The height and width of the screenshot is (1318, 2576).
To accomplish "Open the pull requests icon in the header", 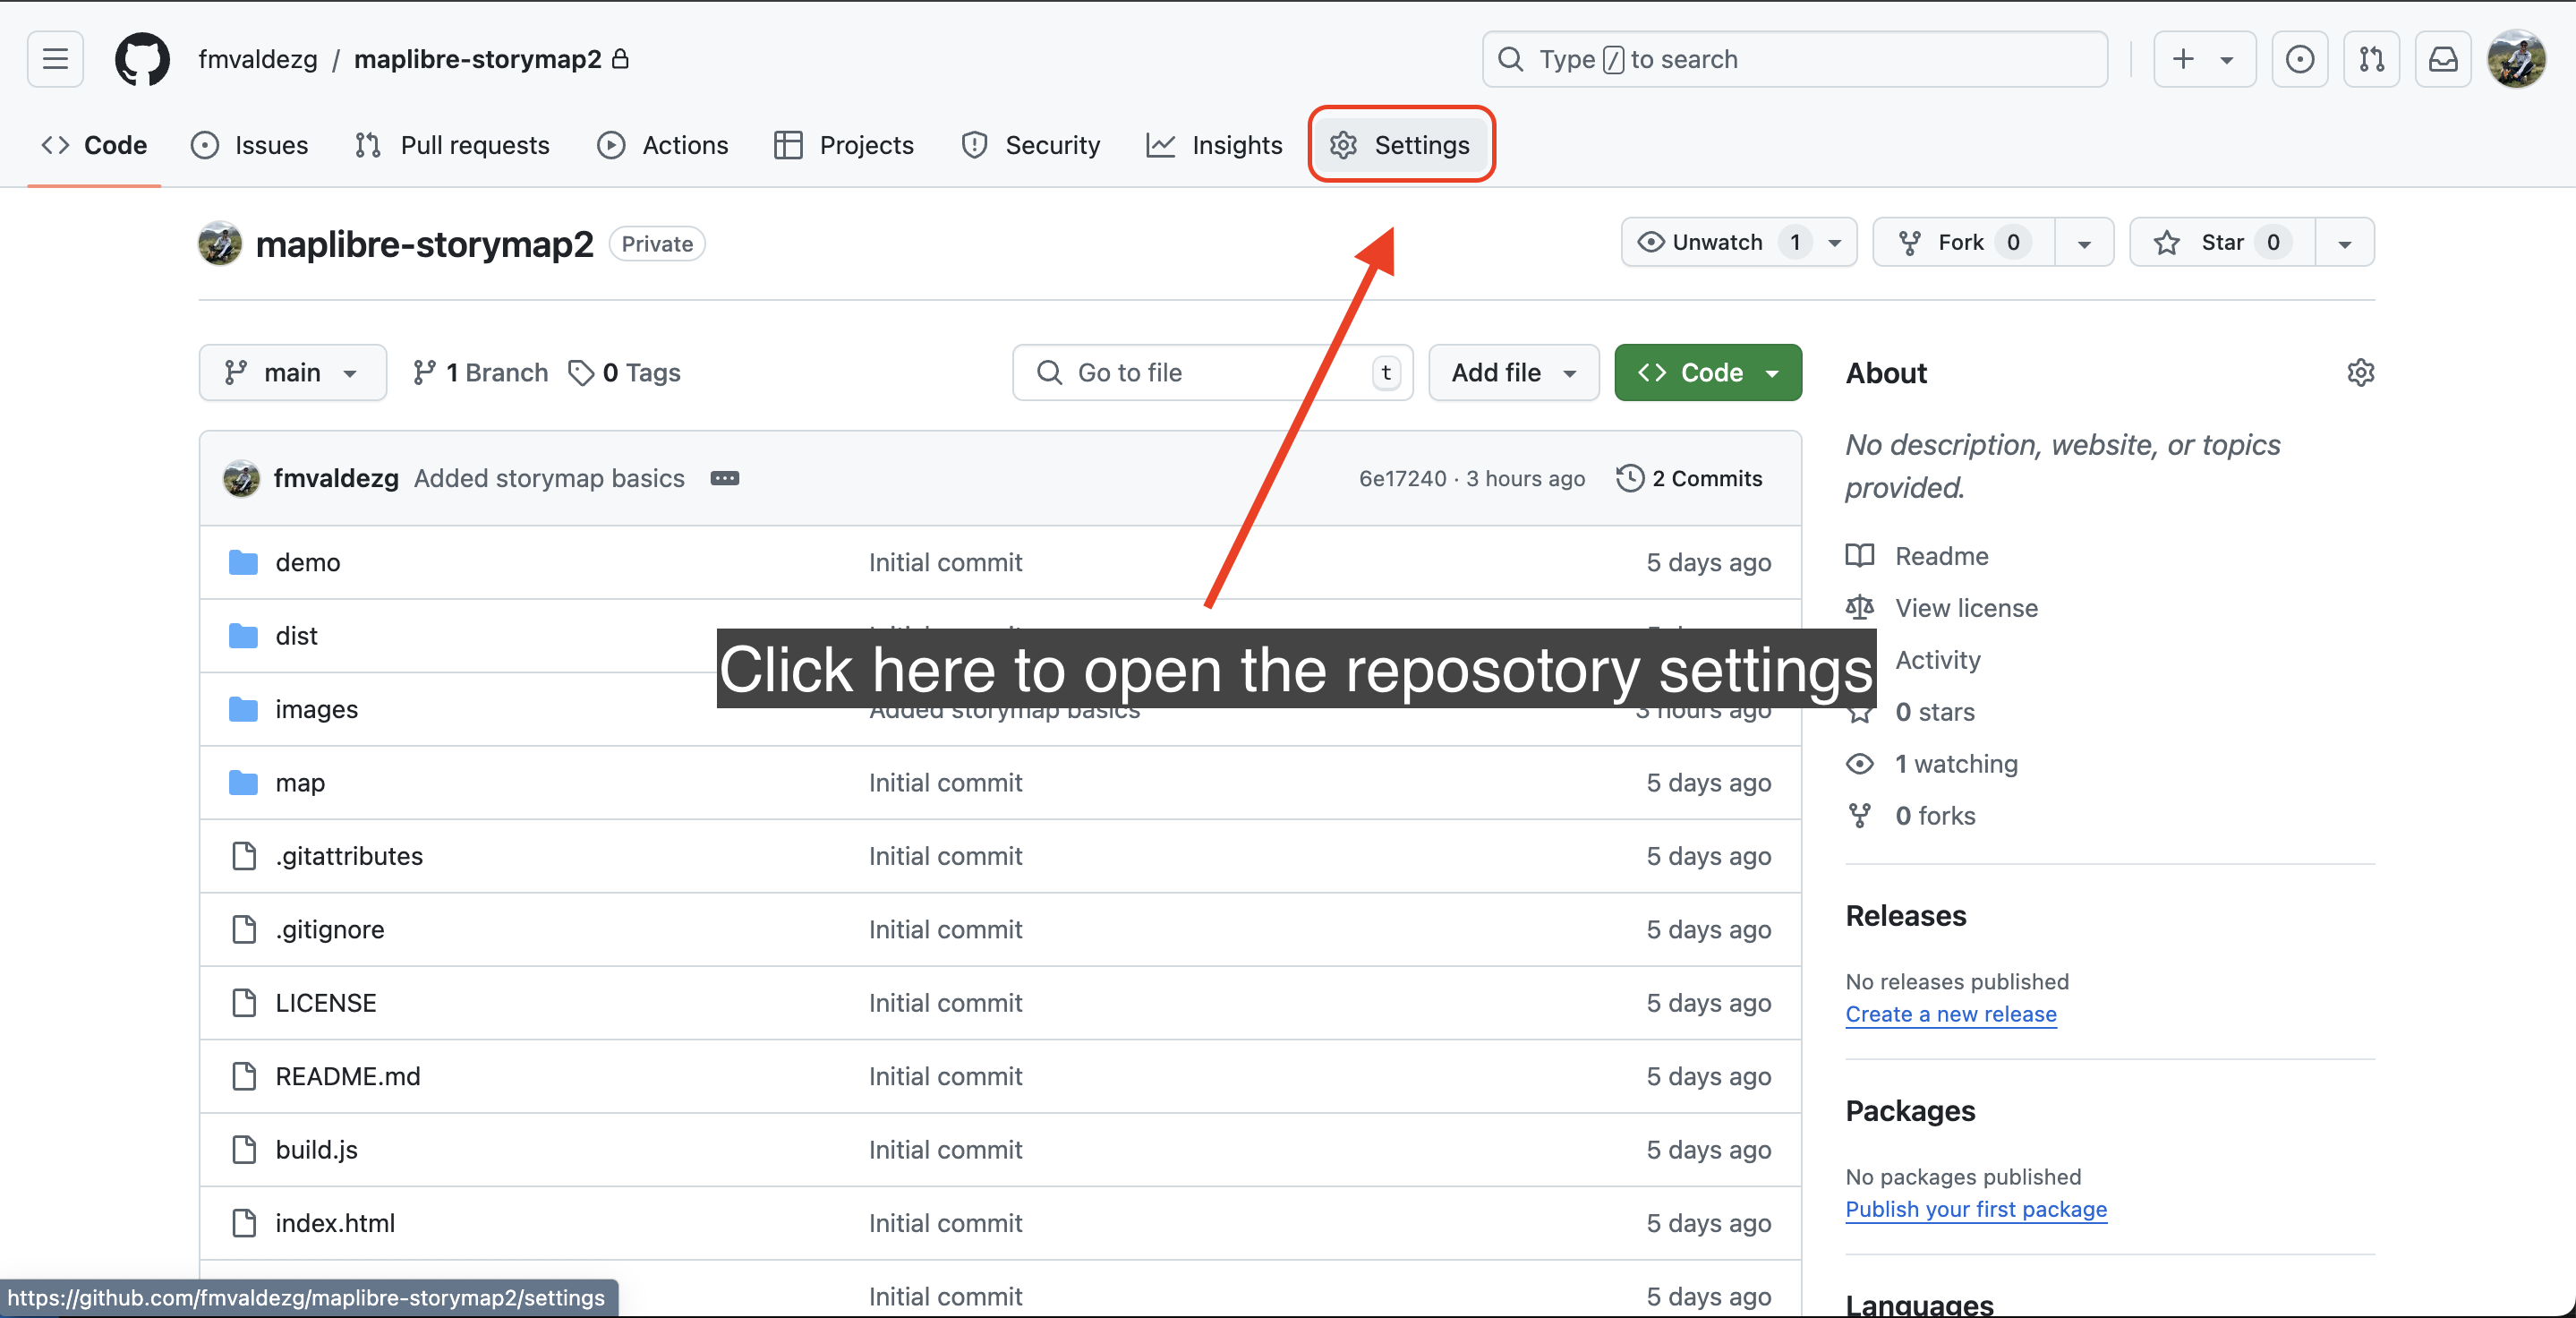I will (2372, 59).
